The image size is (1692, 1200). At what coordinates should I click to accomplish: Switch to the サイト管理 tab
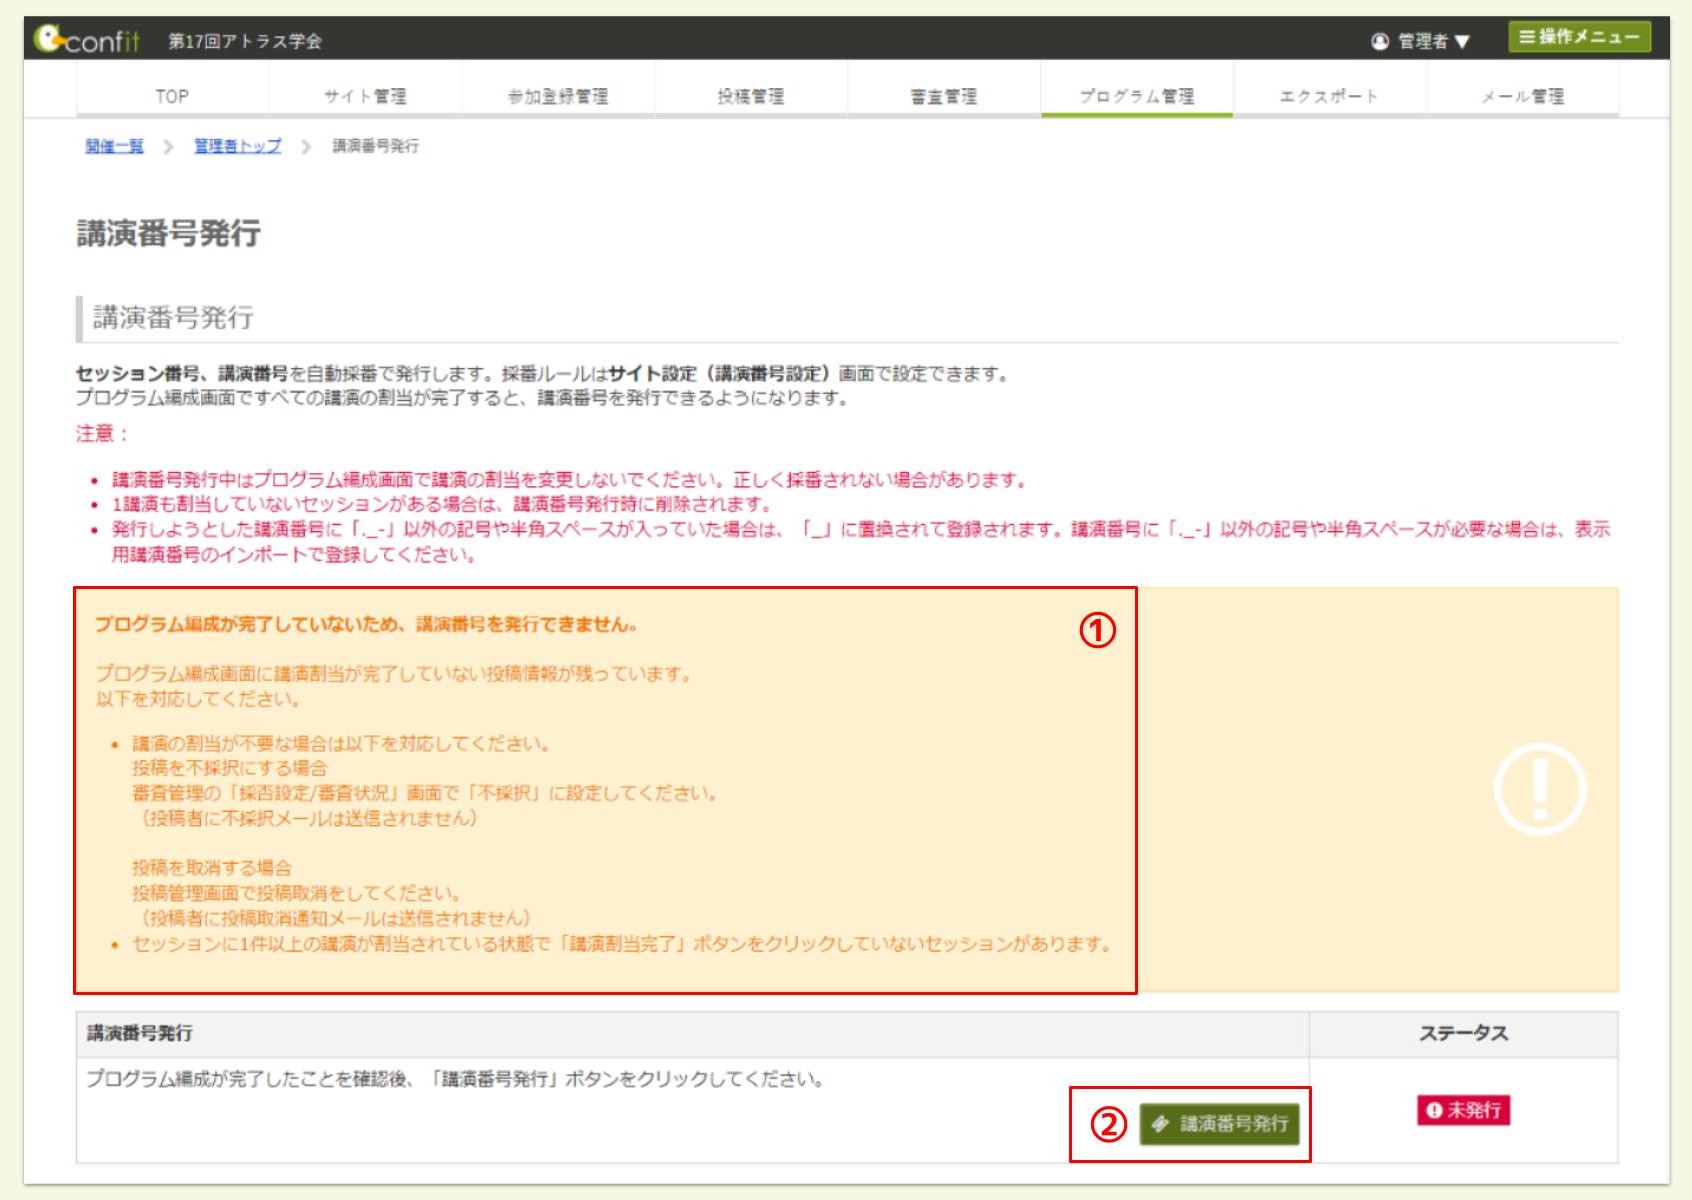point(365,96)
